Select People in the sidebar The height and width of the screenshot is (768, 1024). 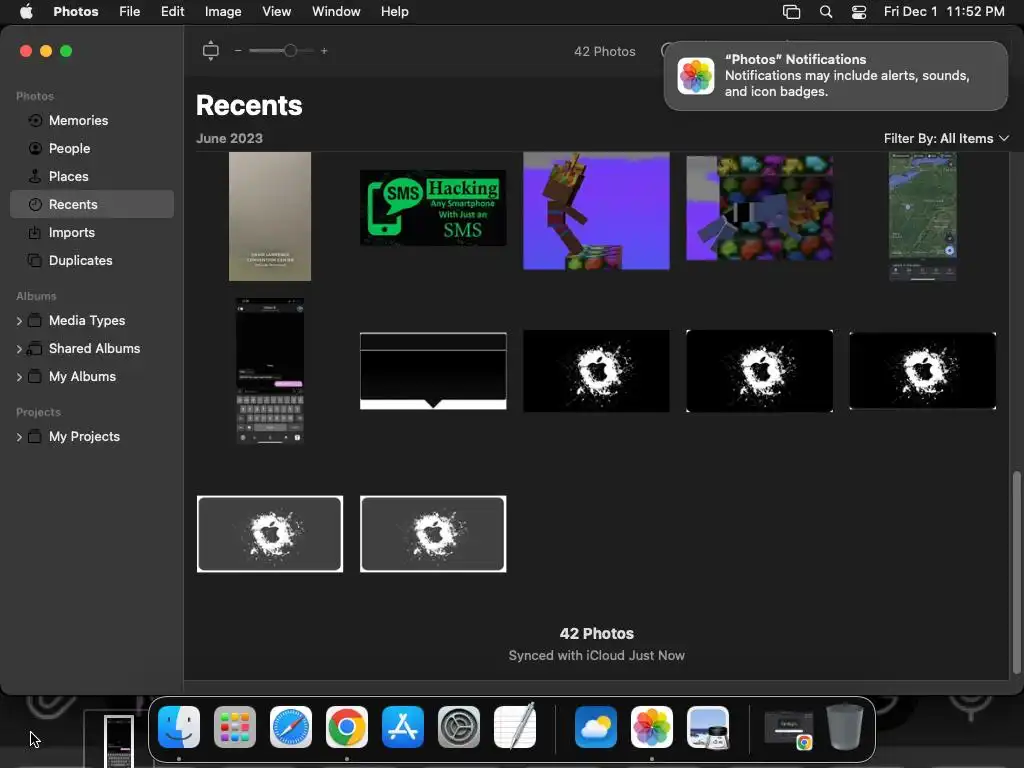click(x=91, y=148)
